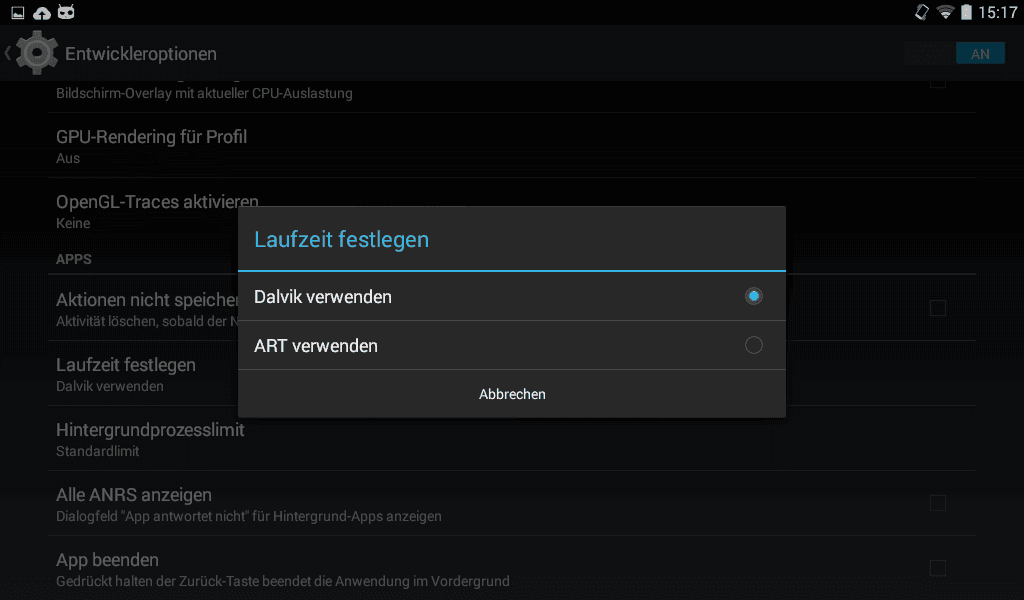
Task: Open the picture notification icon in the status bar
Action: (18, 12)
